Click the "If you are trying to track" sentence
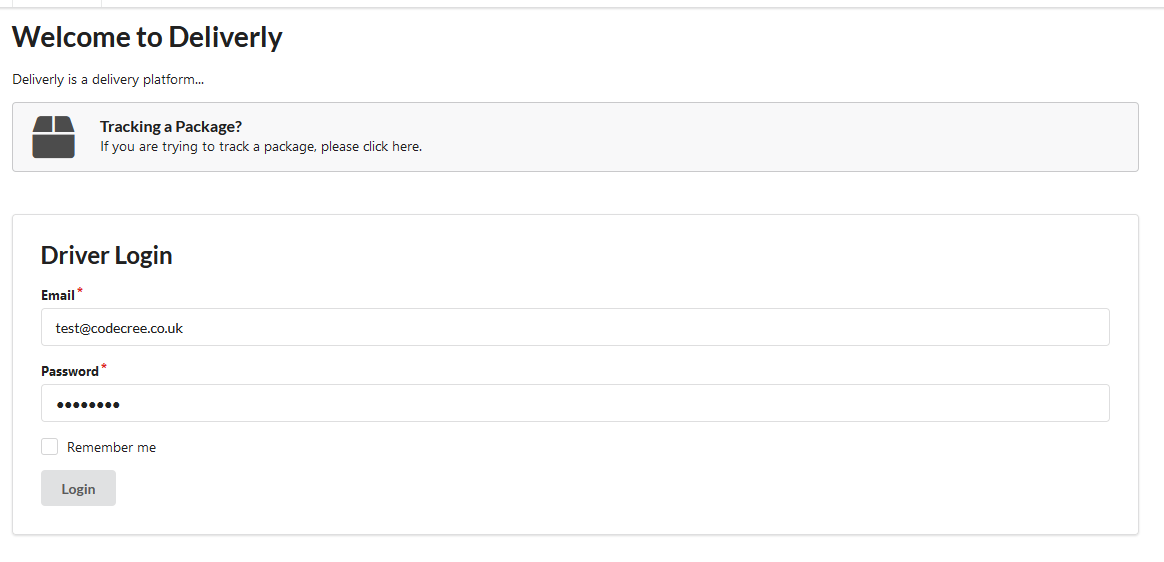1164x562 pixels. [x=230, y=147]
